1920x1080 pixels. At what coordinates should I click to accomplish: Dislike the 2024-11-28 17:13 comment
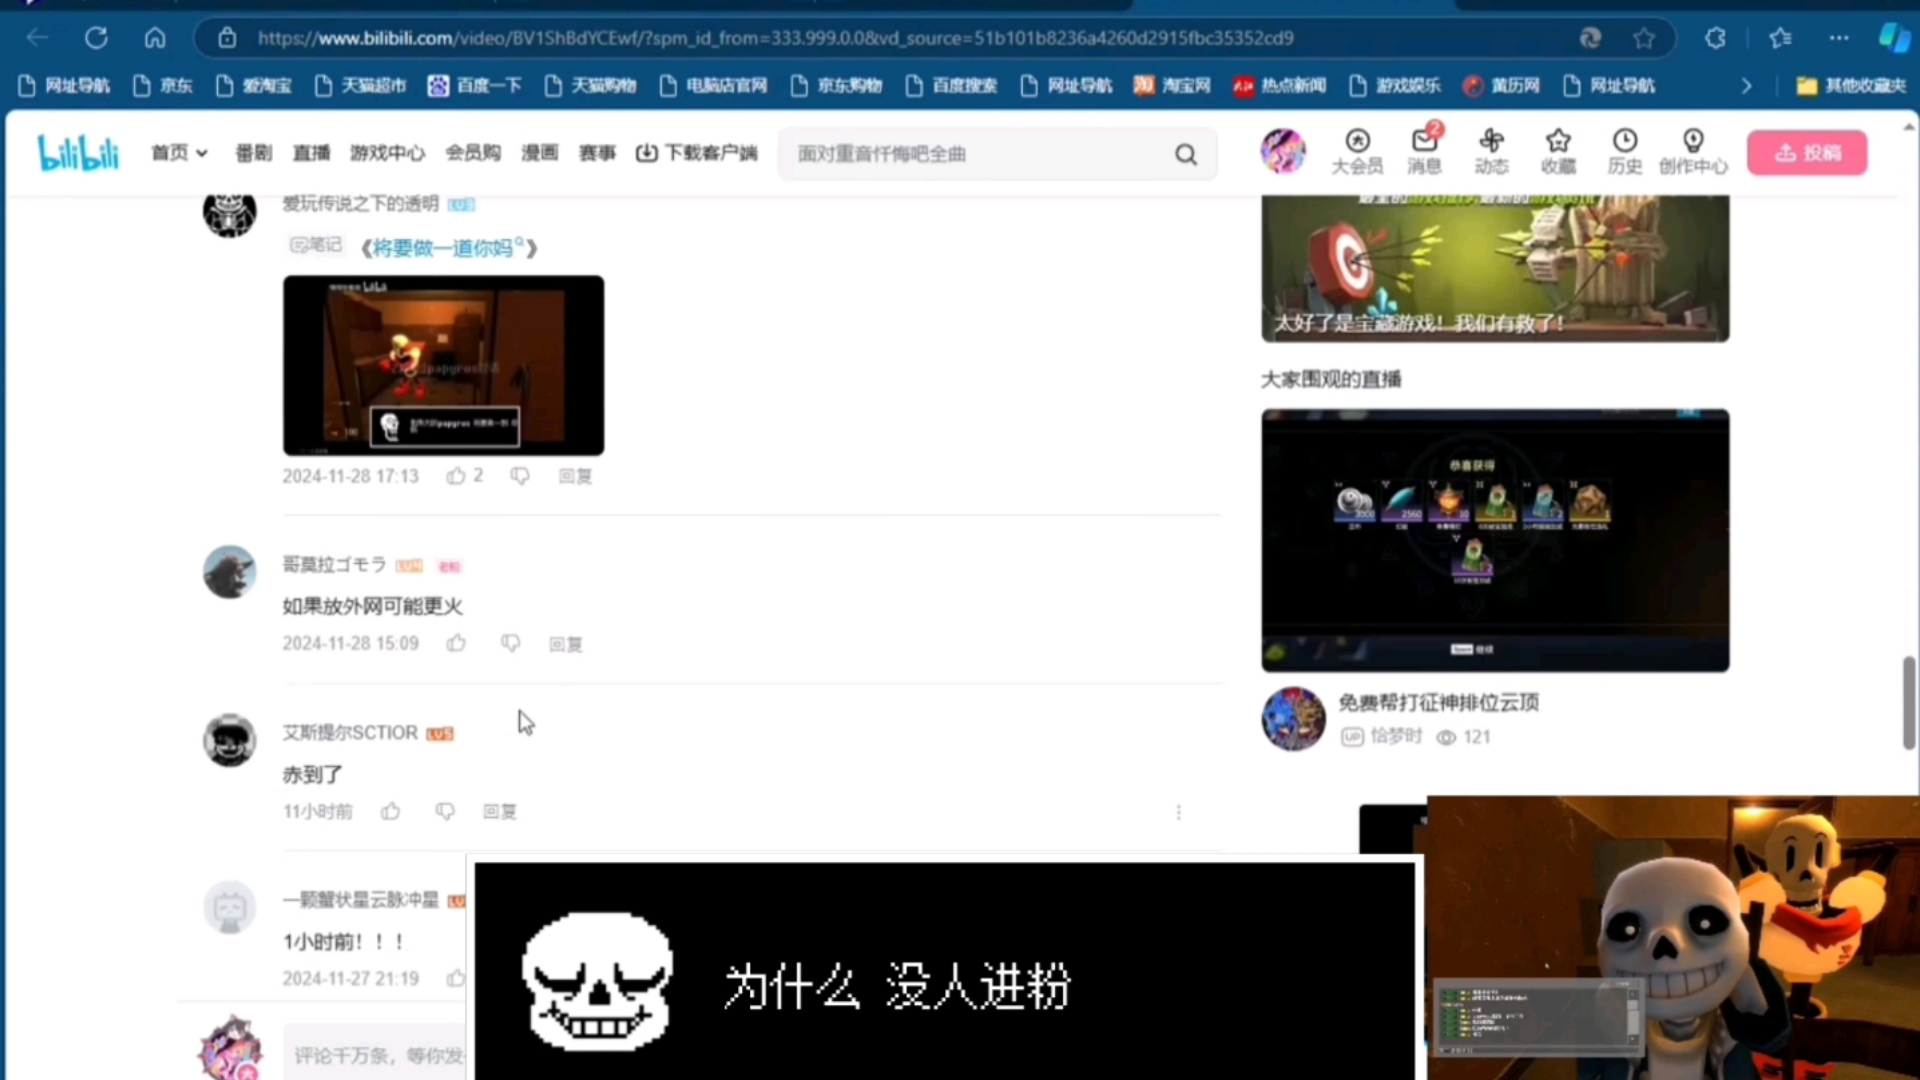520,476
